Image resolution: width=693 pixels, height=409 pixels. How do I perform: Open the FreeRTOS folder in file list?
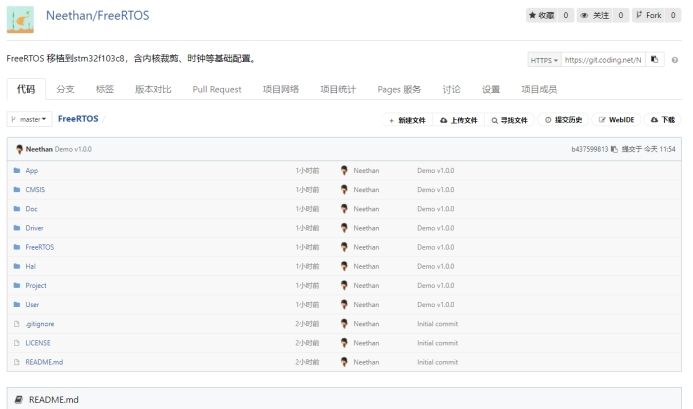coord(40,247)
